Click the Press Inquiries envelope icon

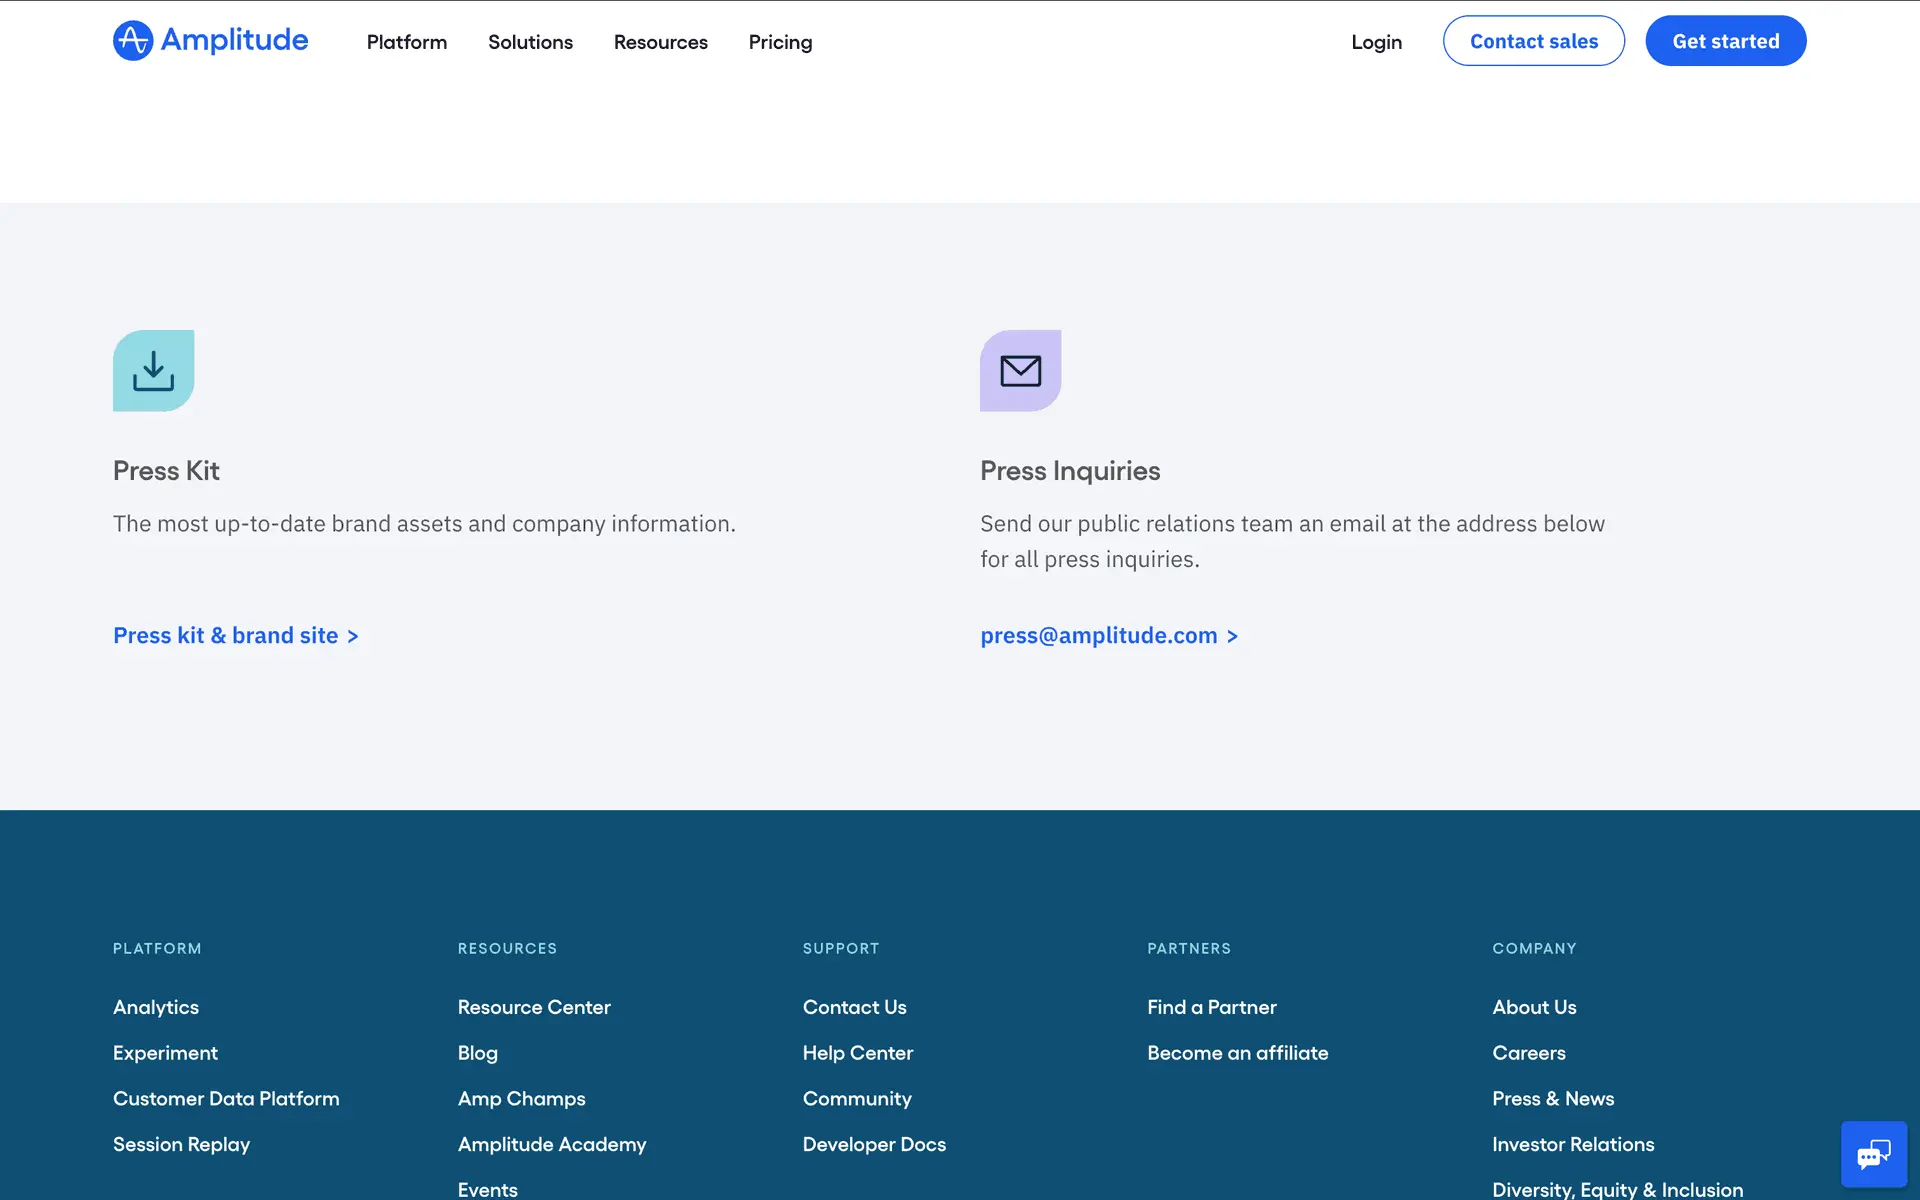(1020, 371)
